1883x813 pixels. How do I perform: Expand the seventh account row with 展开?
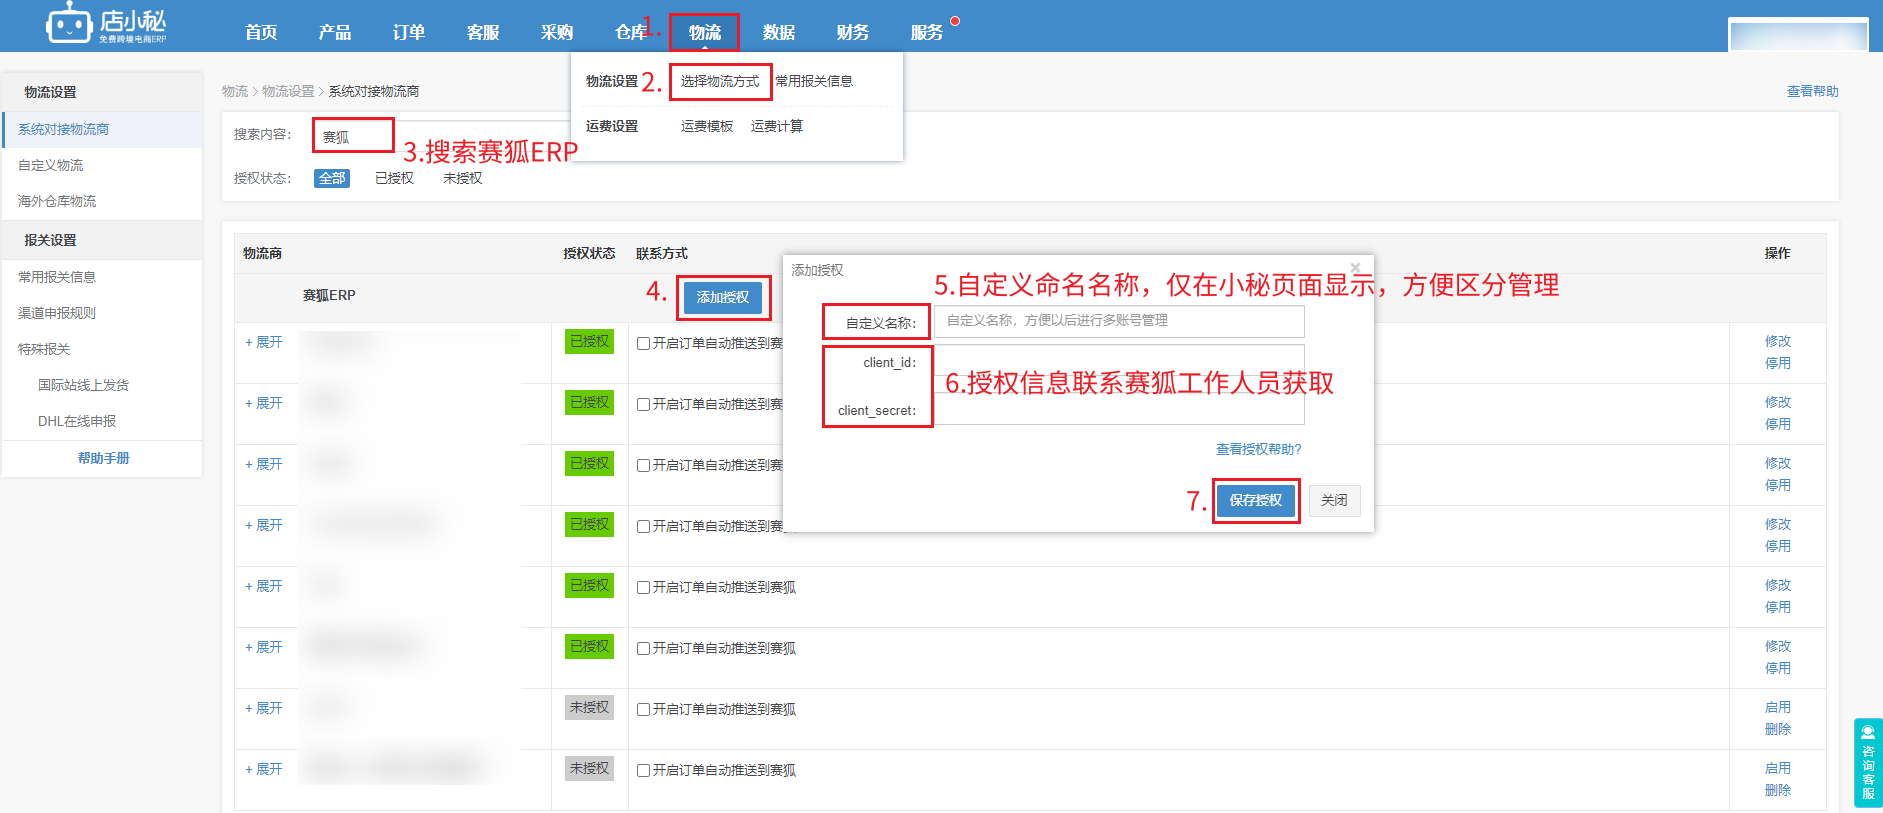tap(264, 708)
